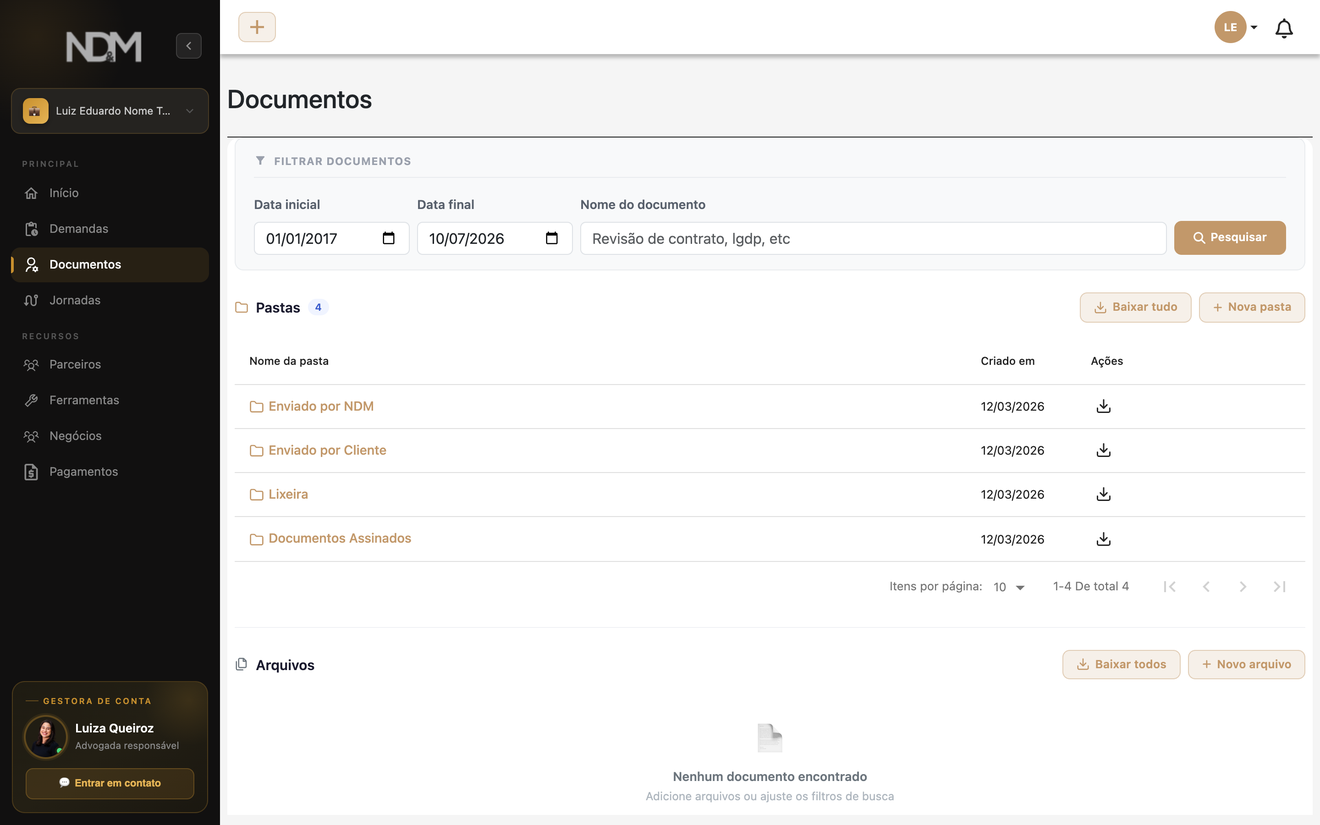Viewport: 1320px width, 825px height.
Task: Go to Início in the sidebar
Action: [110, 193]
